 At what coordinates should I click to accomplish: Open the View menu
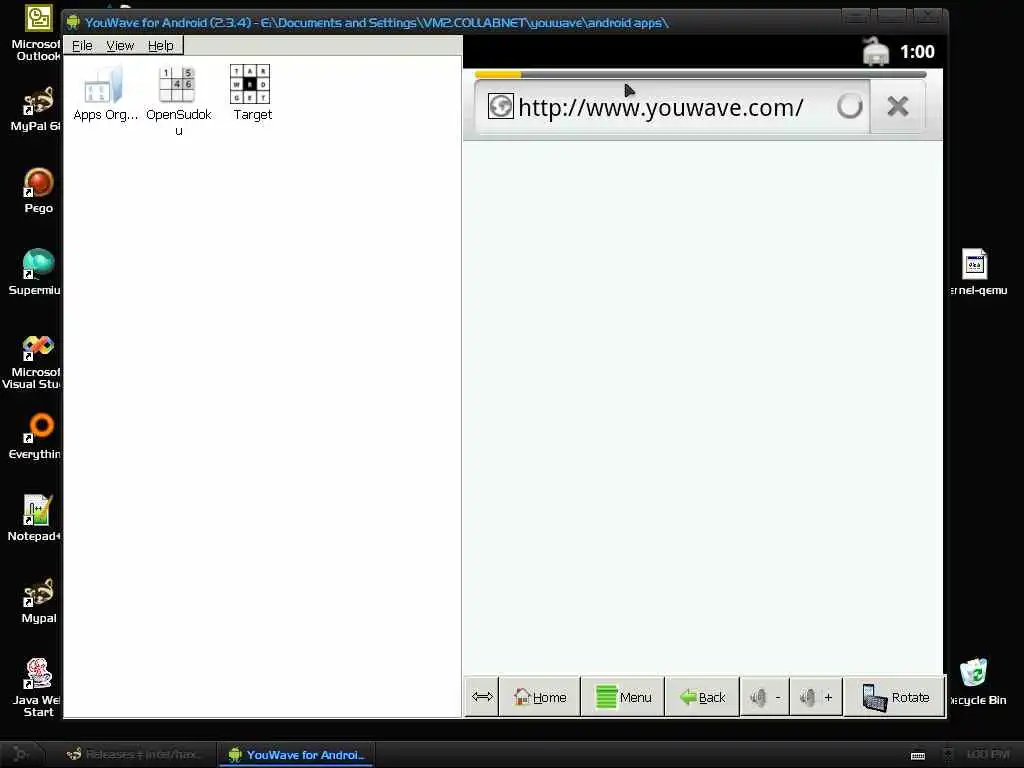coord(120,46)
